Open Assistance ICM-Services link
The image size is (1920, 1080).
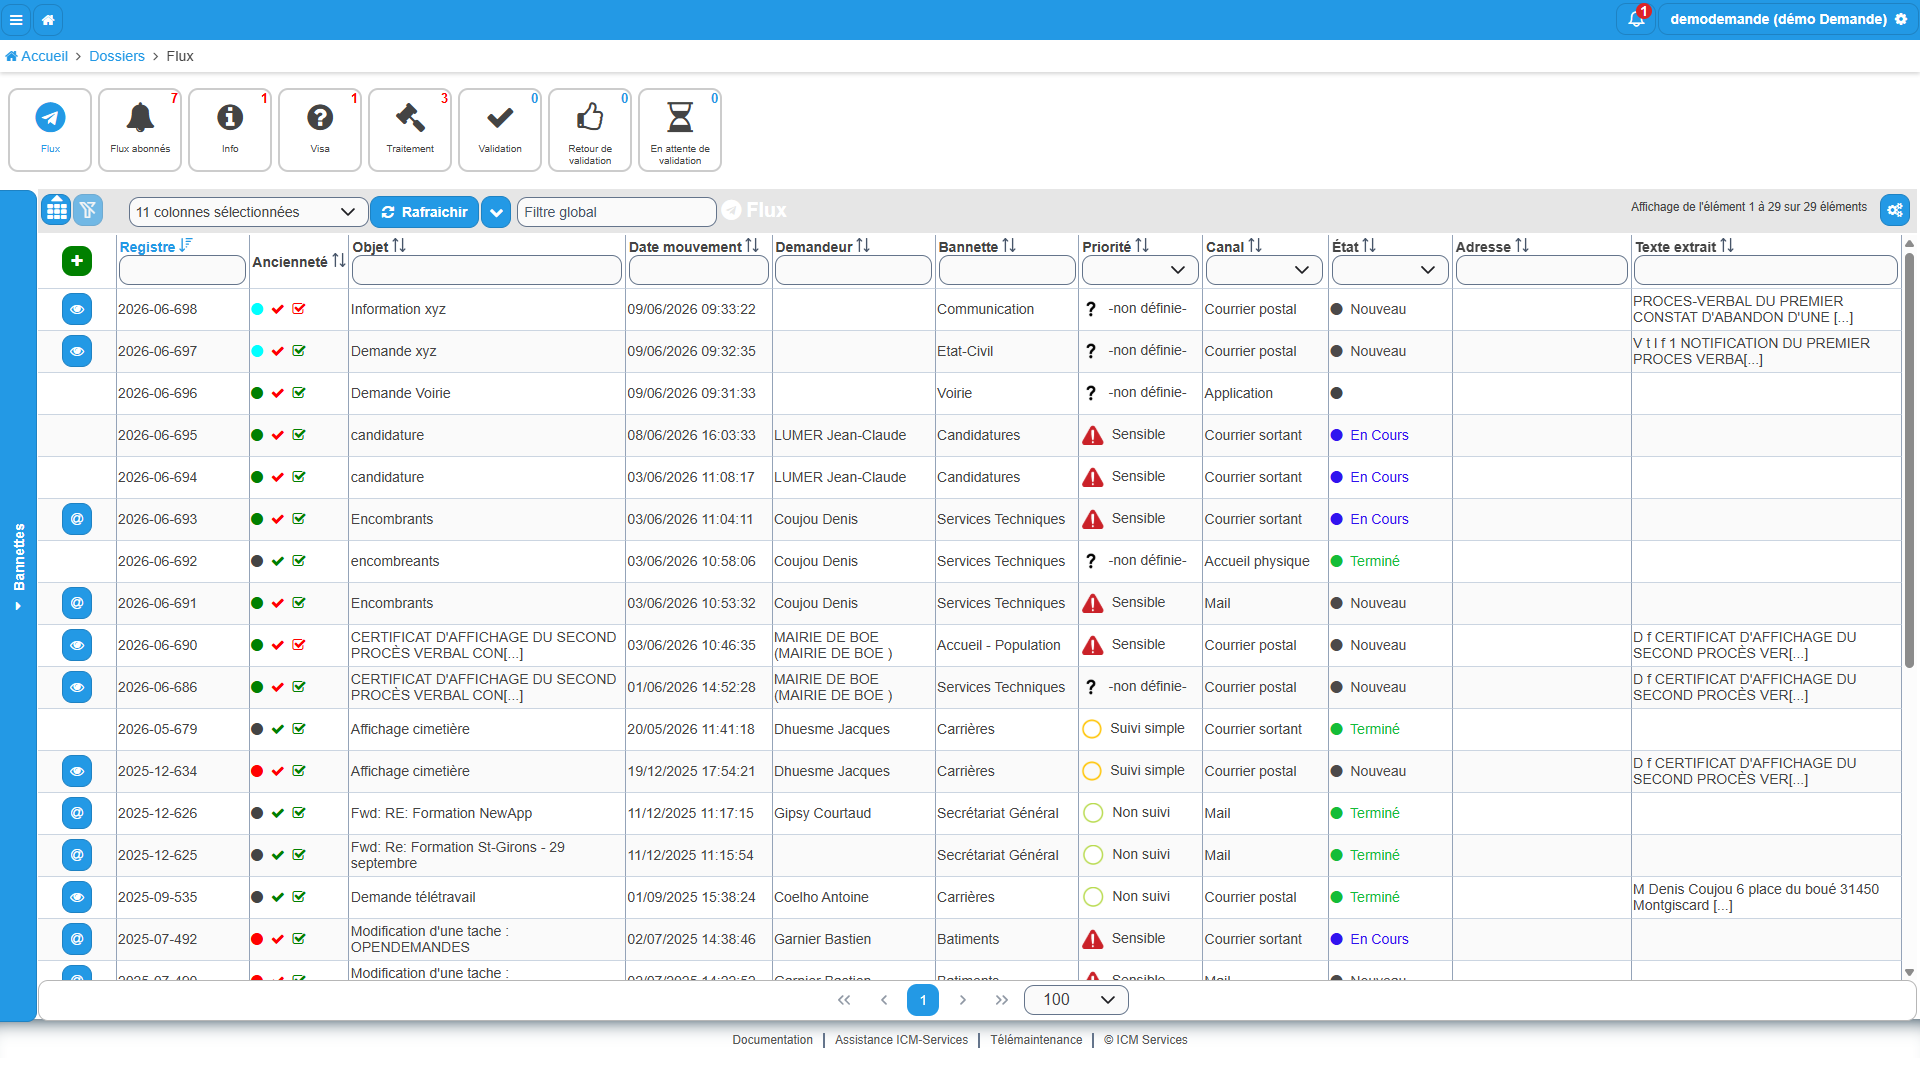pyautogui.click(x=901, y=1040)
